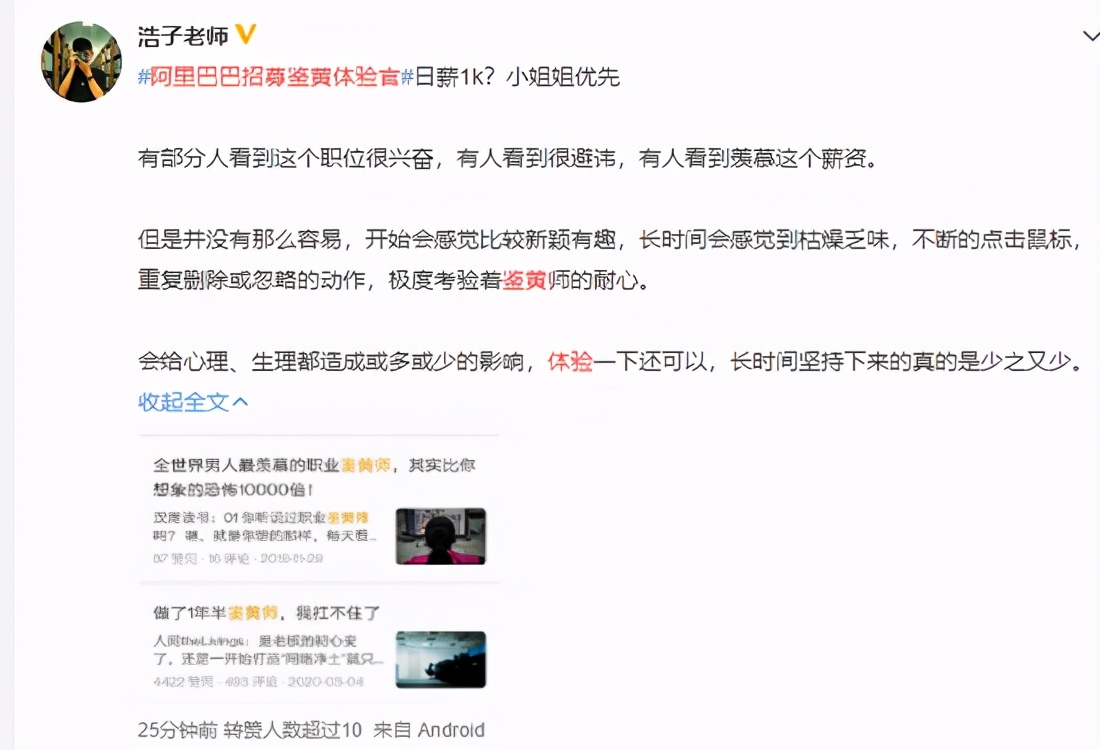Click first article's thumbnail of person at monitor
This screenshot has width=1100, height=750.
click(441, 536)
